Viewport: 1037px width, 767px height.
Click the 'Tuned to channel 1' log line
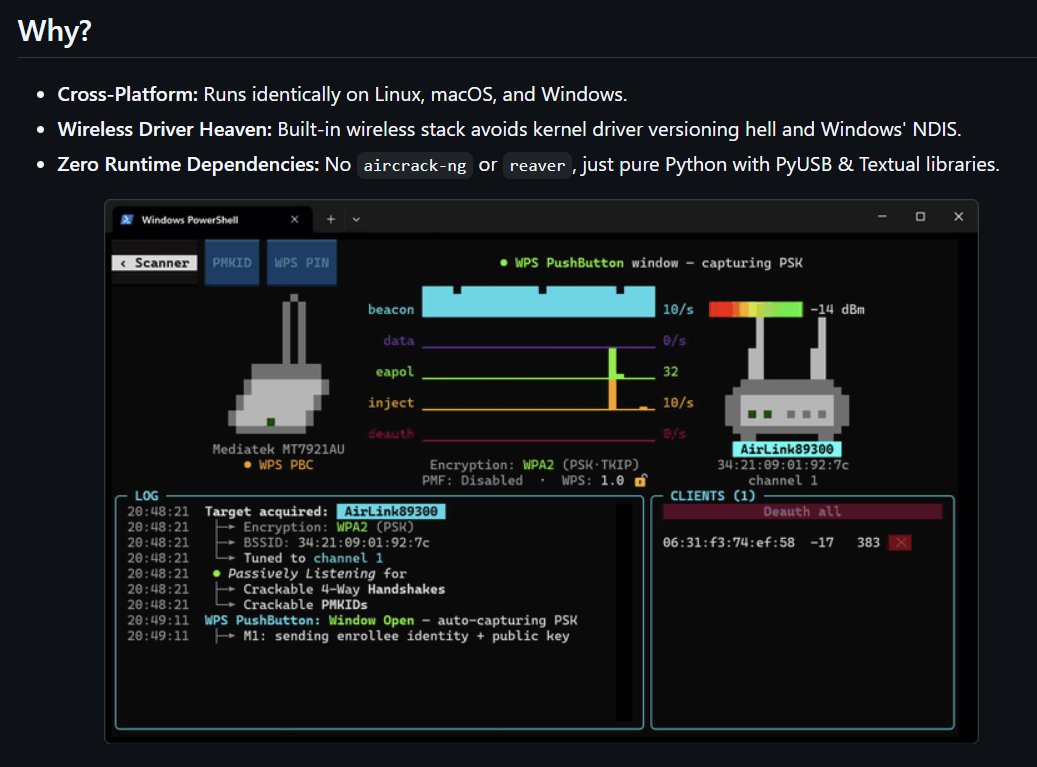pos(313,558)
